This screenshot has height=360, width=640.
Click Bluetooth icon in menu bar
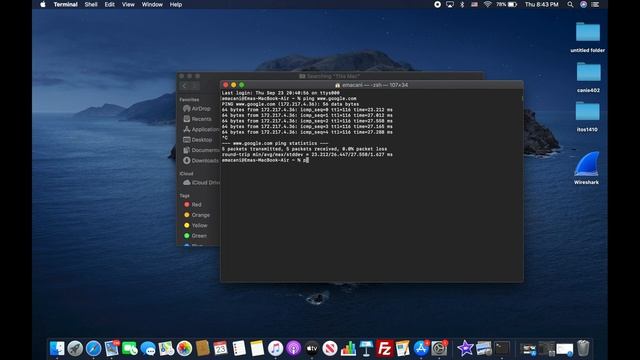[x=462, y=4]
